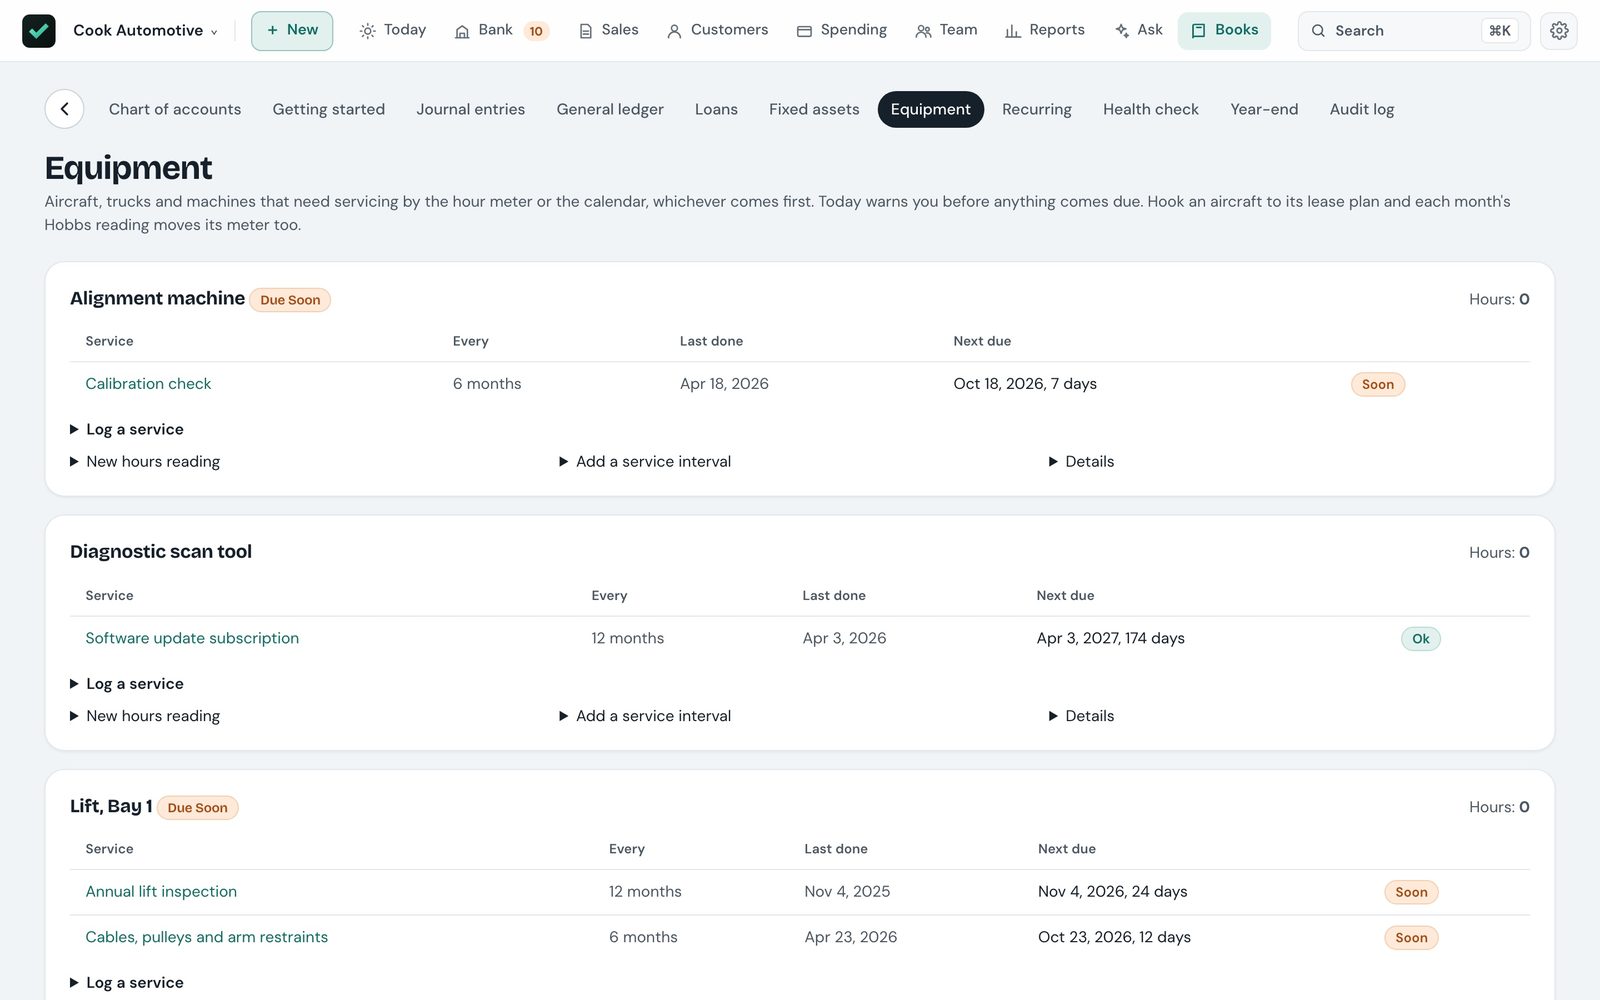
Task: Click the Ok status badge for Software update
Action: click(1420, 639)
